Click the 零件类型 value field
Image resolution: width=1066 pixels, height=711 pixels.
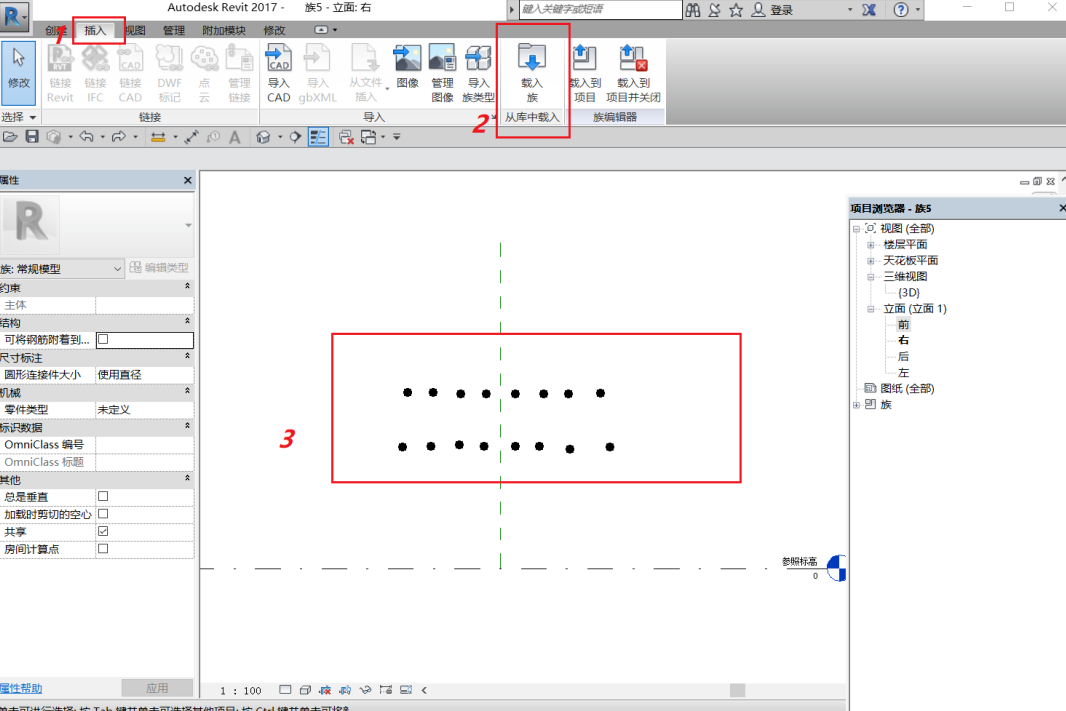point(144,410)
